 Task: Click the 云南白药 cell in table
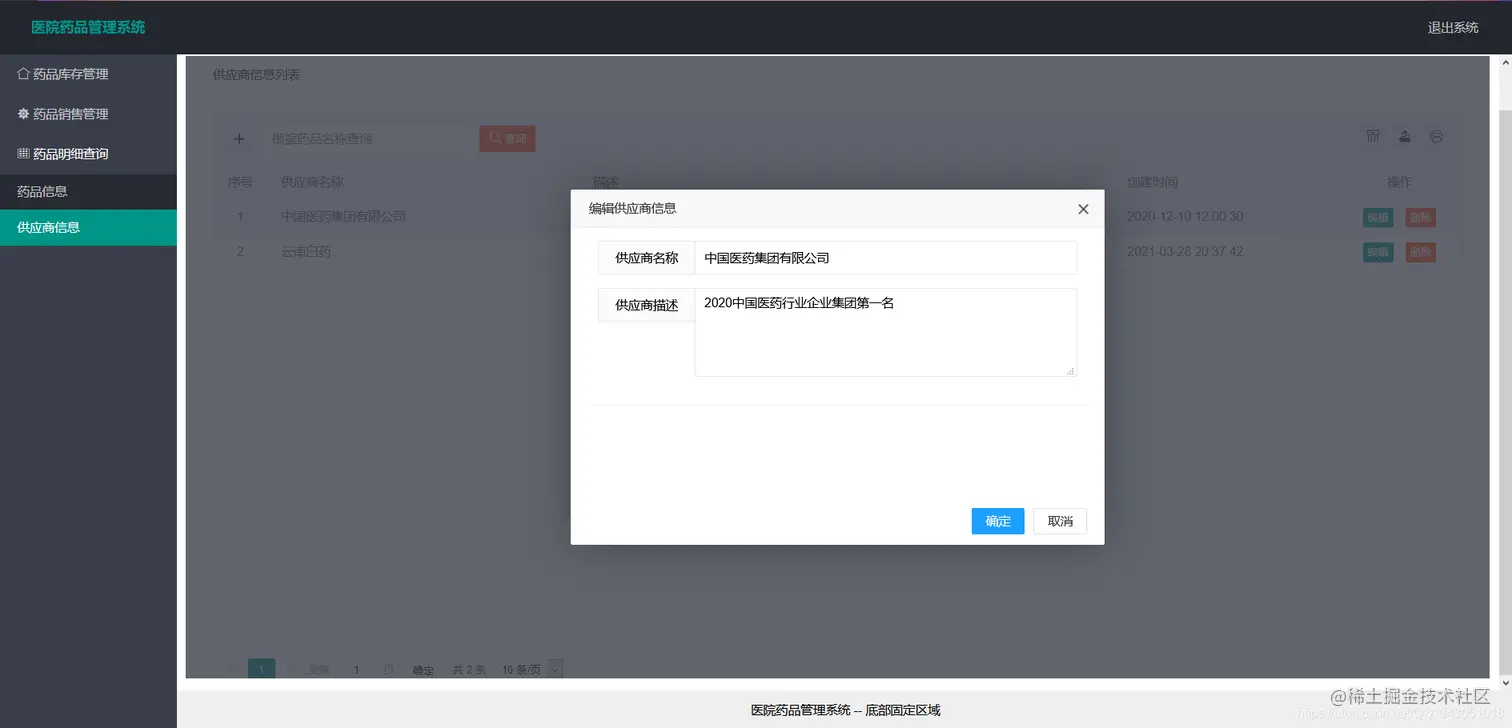[x=306, y=252]
